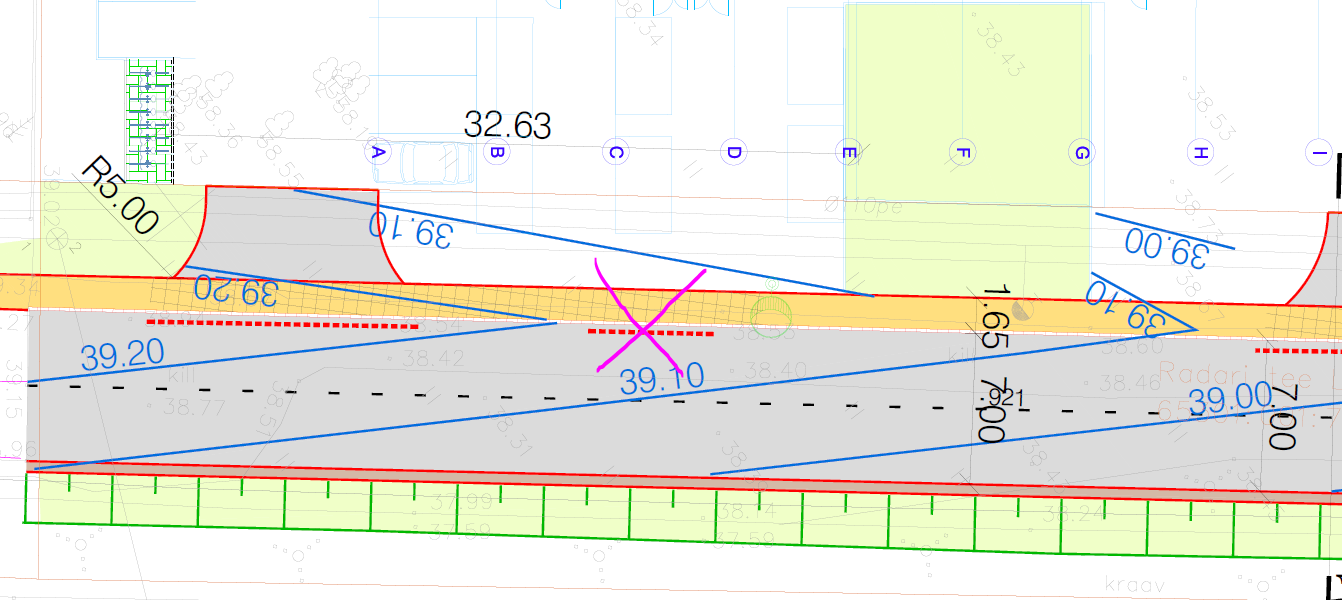Click the 39.10 label below magenta X

[x=661, y=379]
